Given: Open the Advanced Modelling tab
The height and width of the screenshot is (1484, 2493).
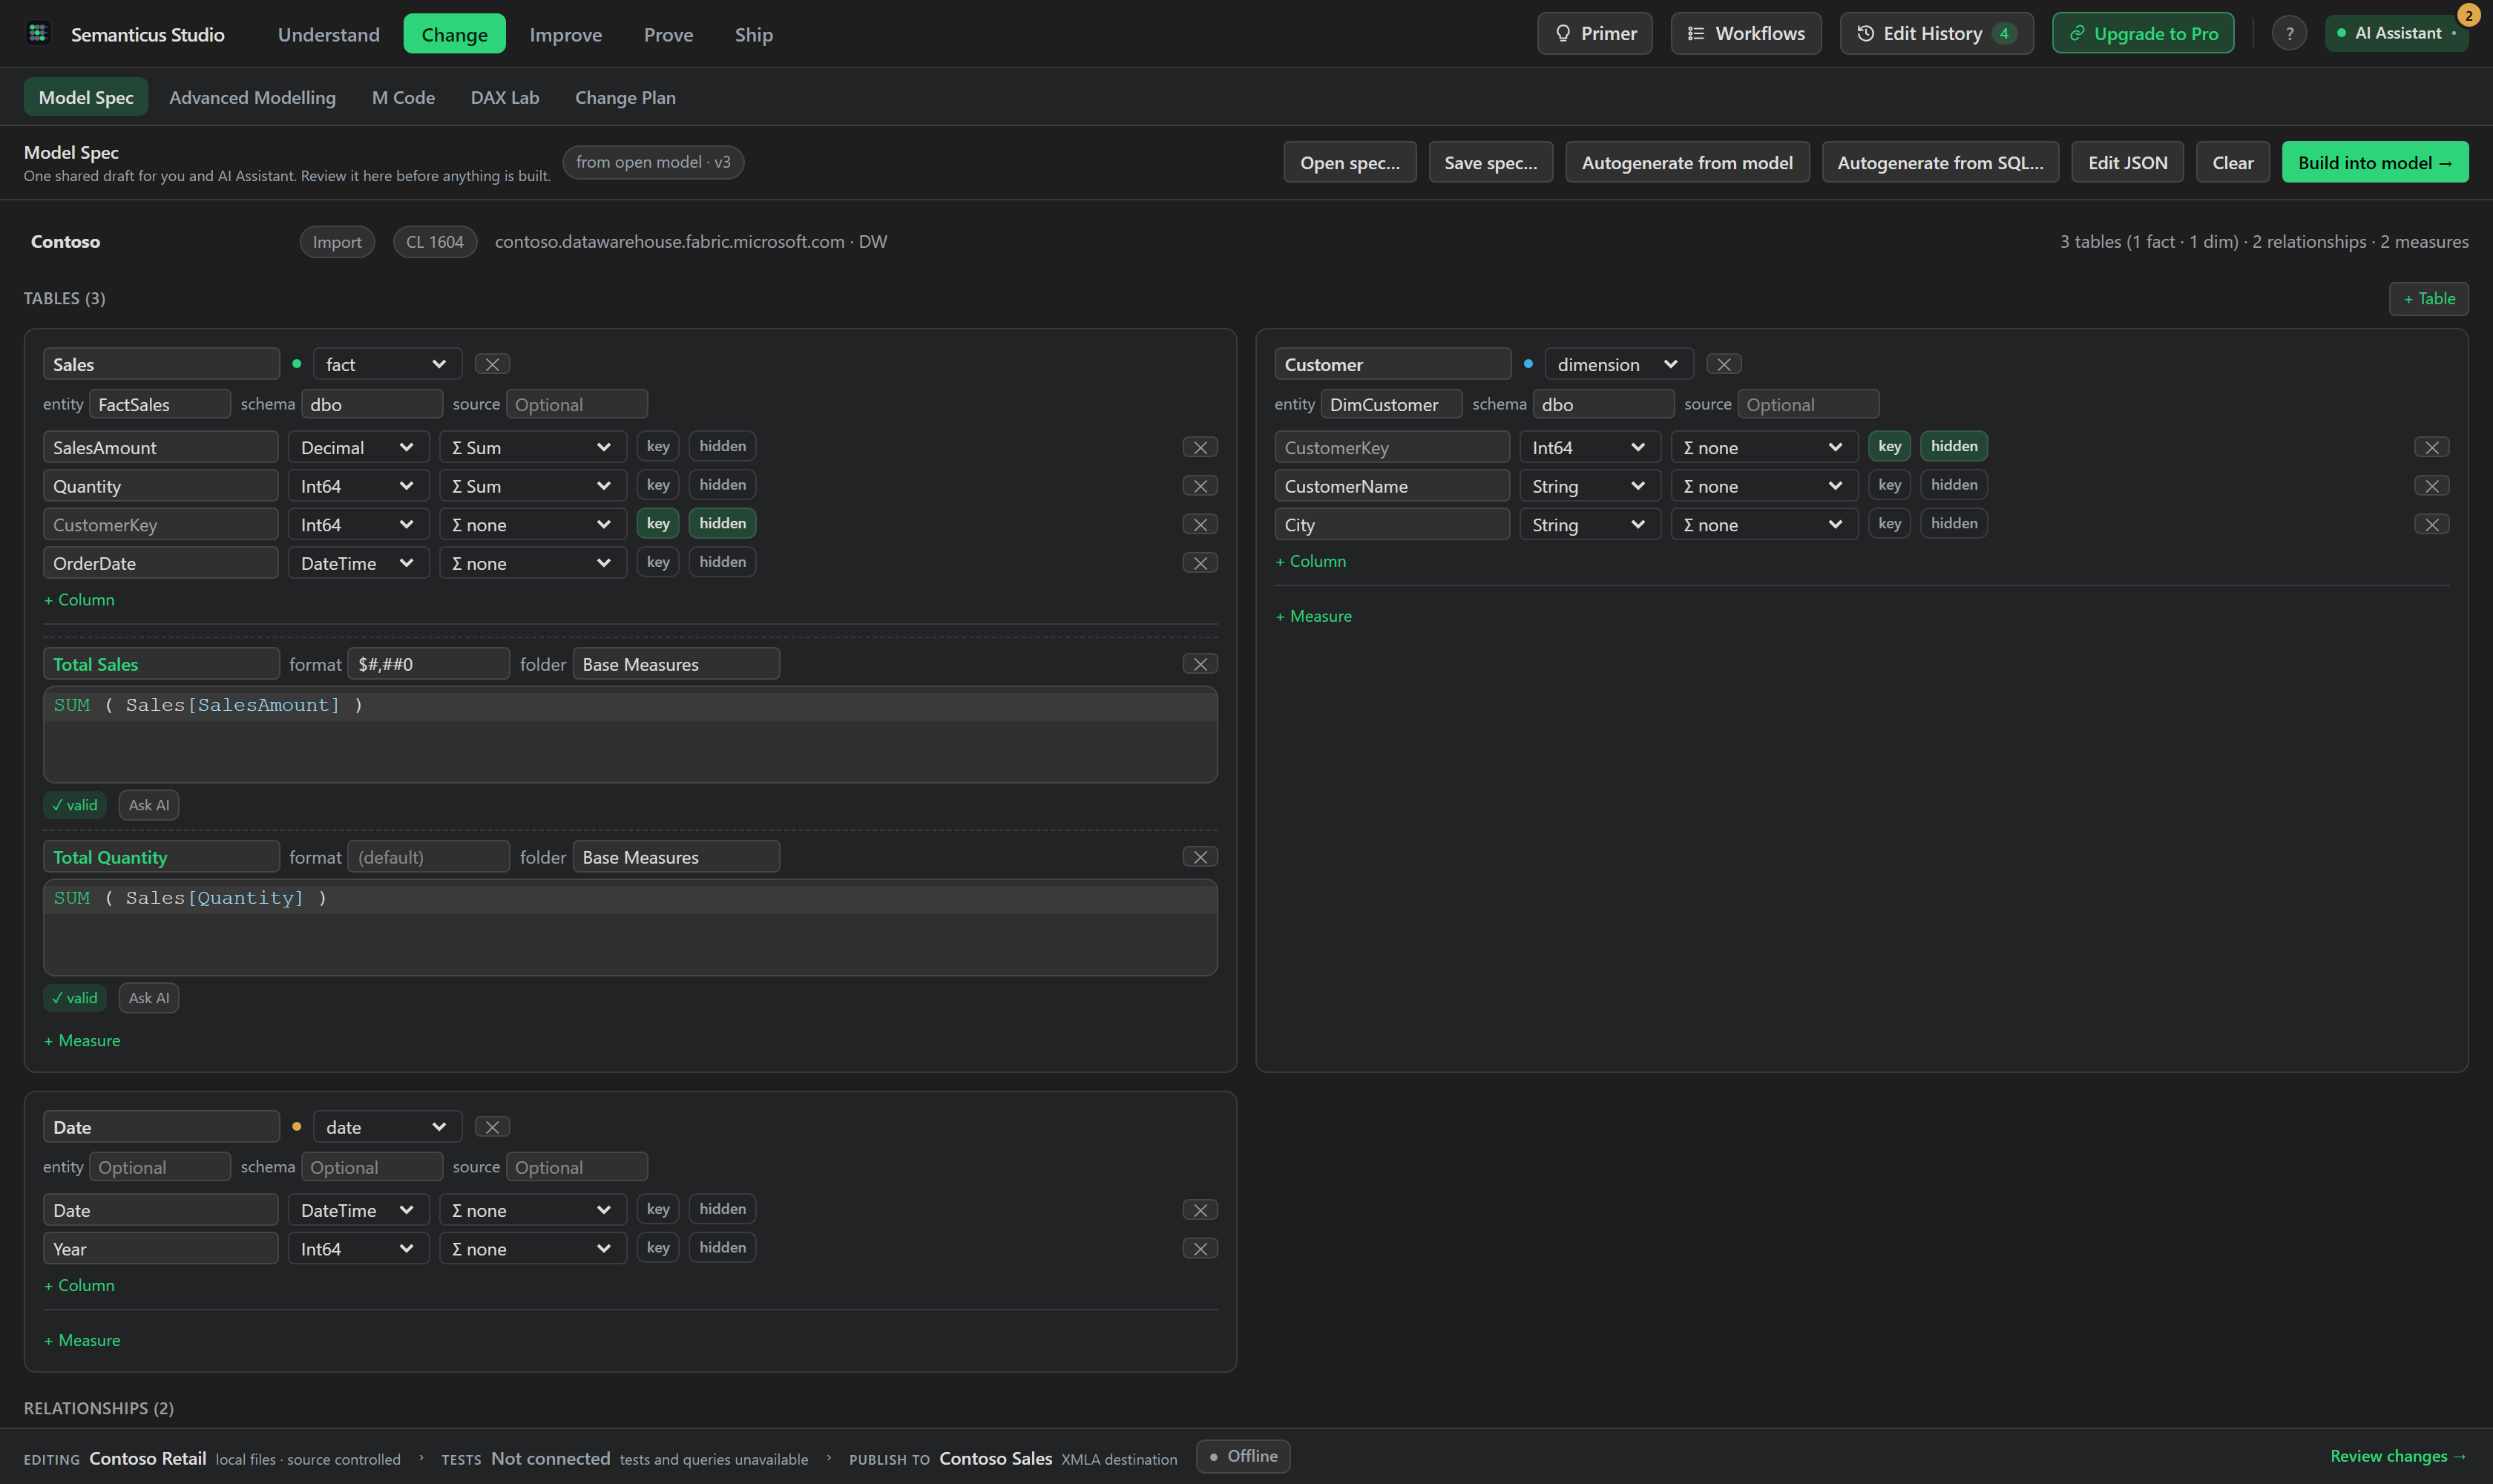Looking at the screenshot, I should point(252,97).
